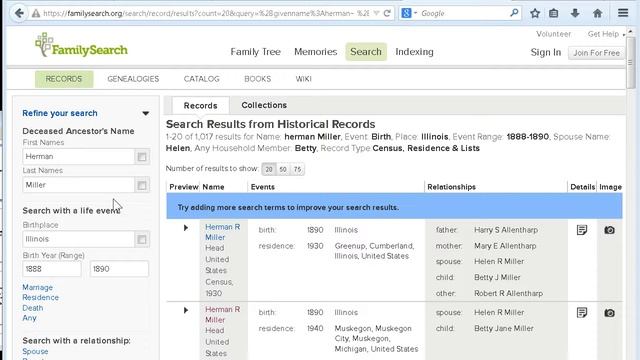
Task: Switch to the Books tab
Action: click(257, 79)
